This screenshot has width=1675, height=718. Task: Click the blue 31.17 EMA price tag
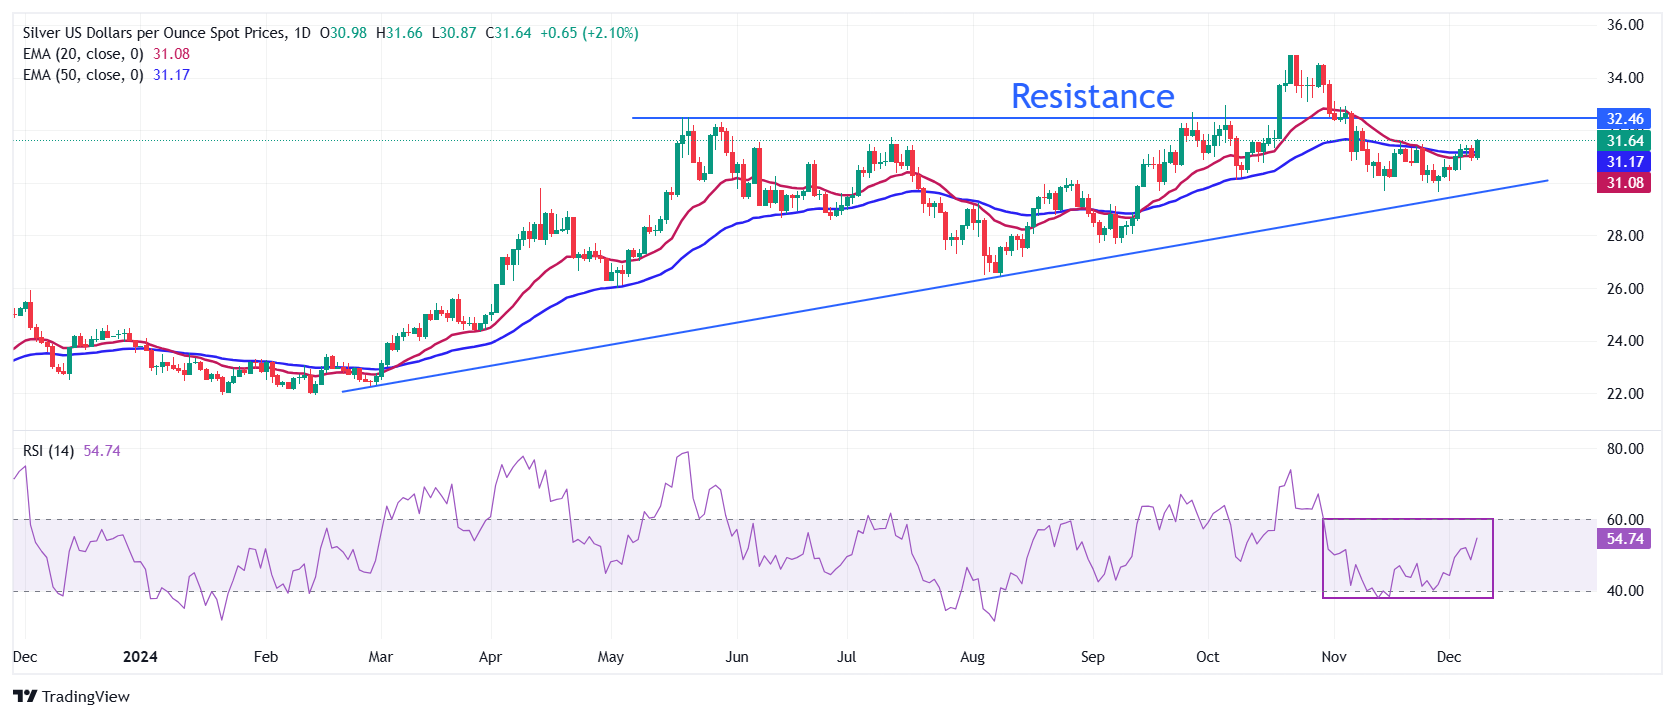click(x=1625, y=162)
